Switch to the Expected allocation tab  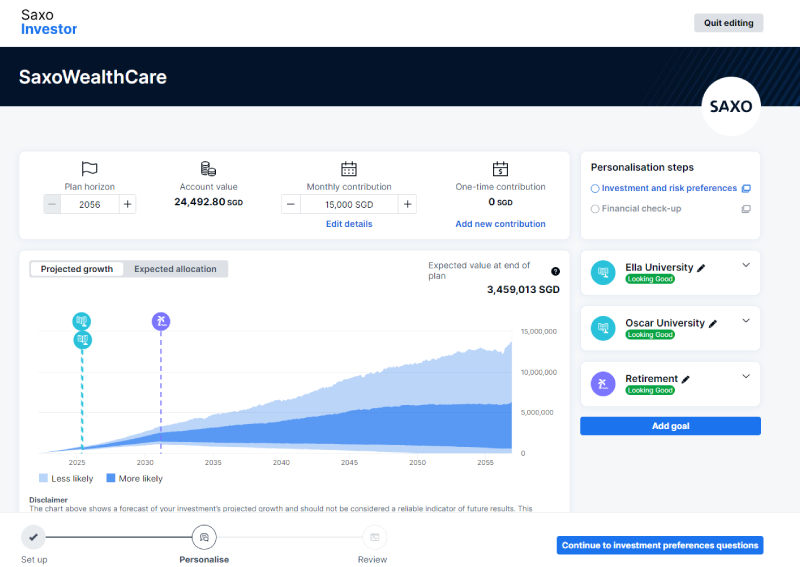tap(175, 269)
